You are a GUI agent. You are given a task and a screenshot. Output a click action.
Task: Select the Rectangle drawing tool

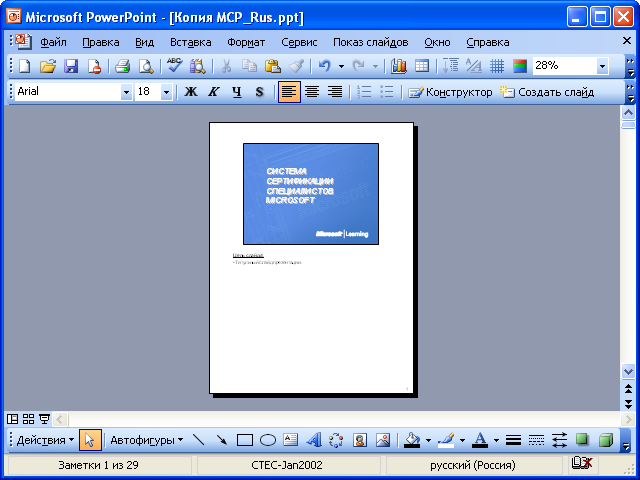tap(245, 440)
